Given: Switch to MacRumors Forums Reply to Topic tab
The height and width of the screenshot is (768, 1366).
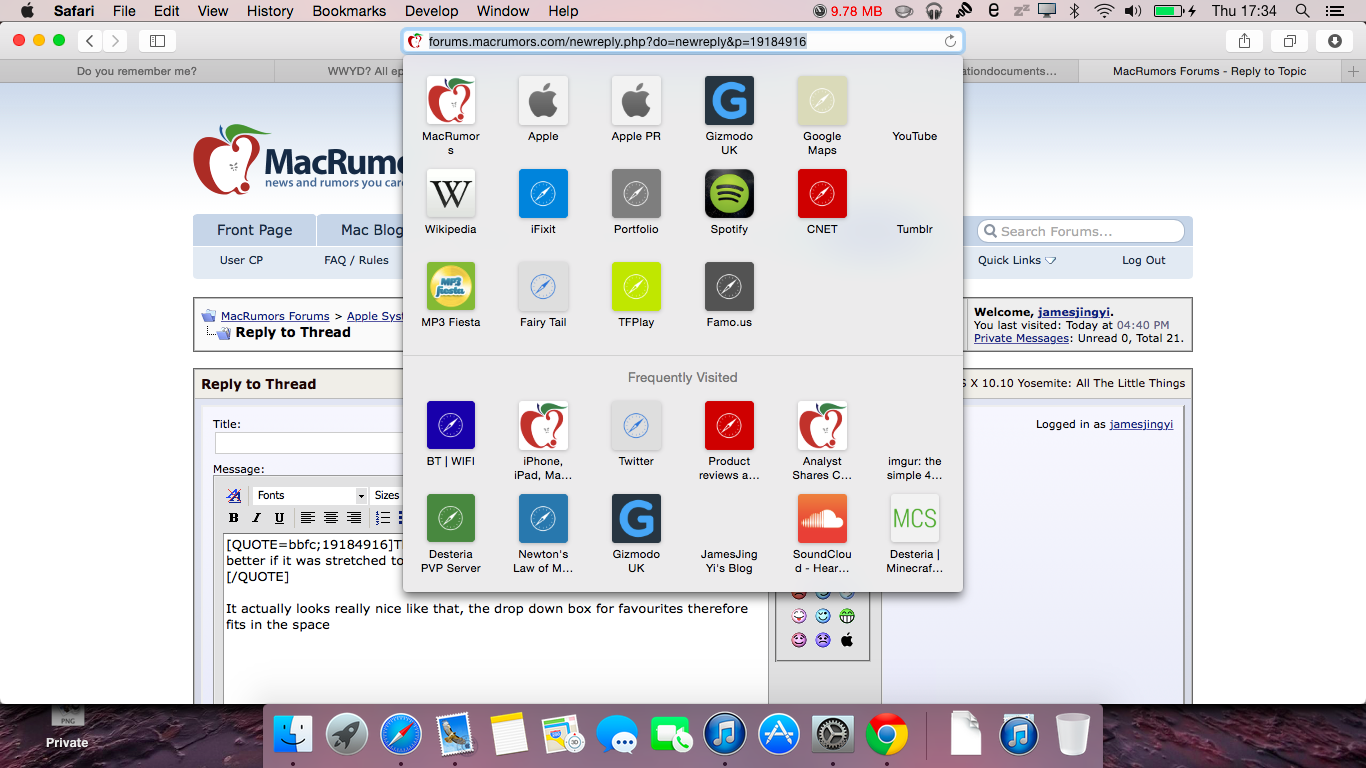Looking at the screenshot, I should tap(1209, 71).
